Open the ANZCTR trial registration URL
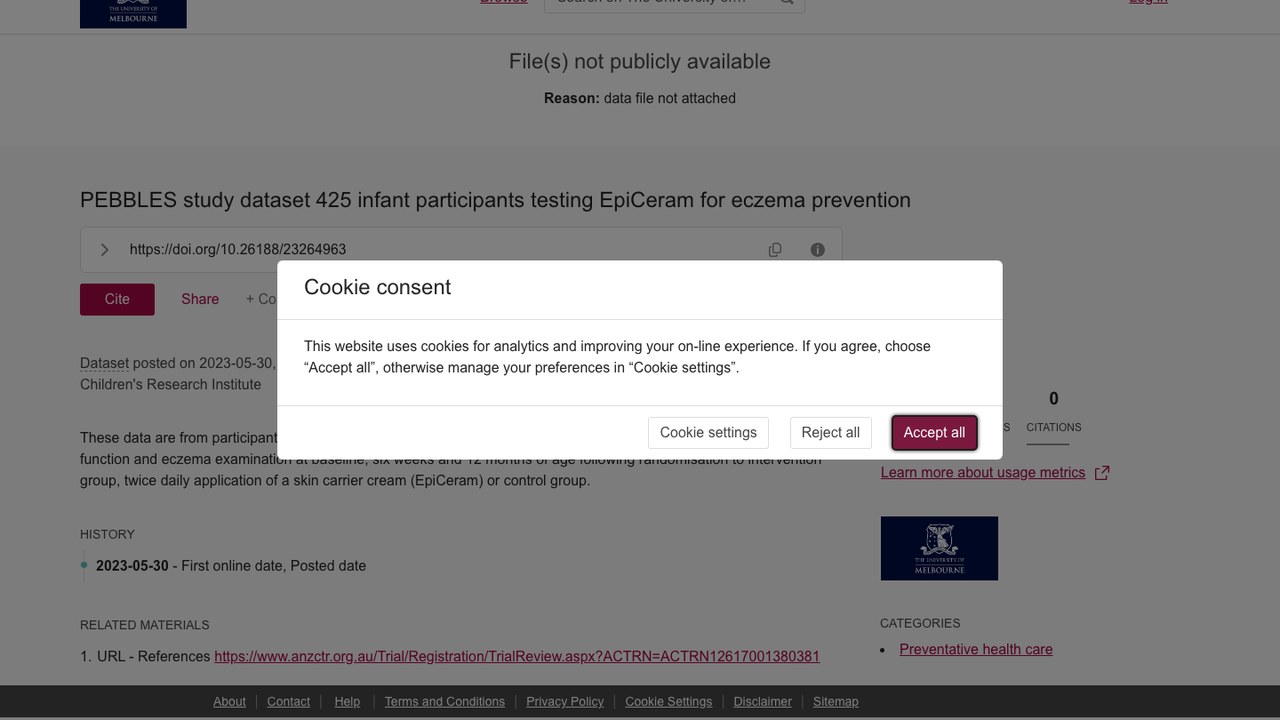 (517, 657)
